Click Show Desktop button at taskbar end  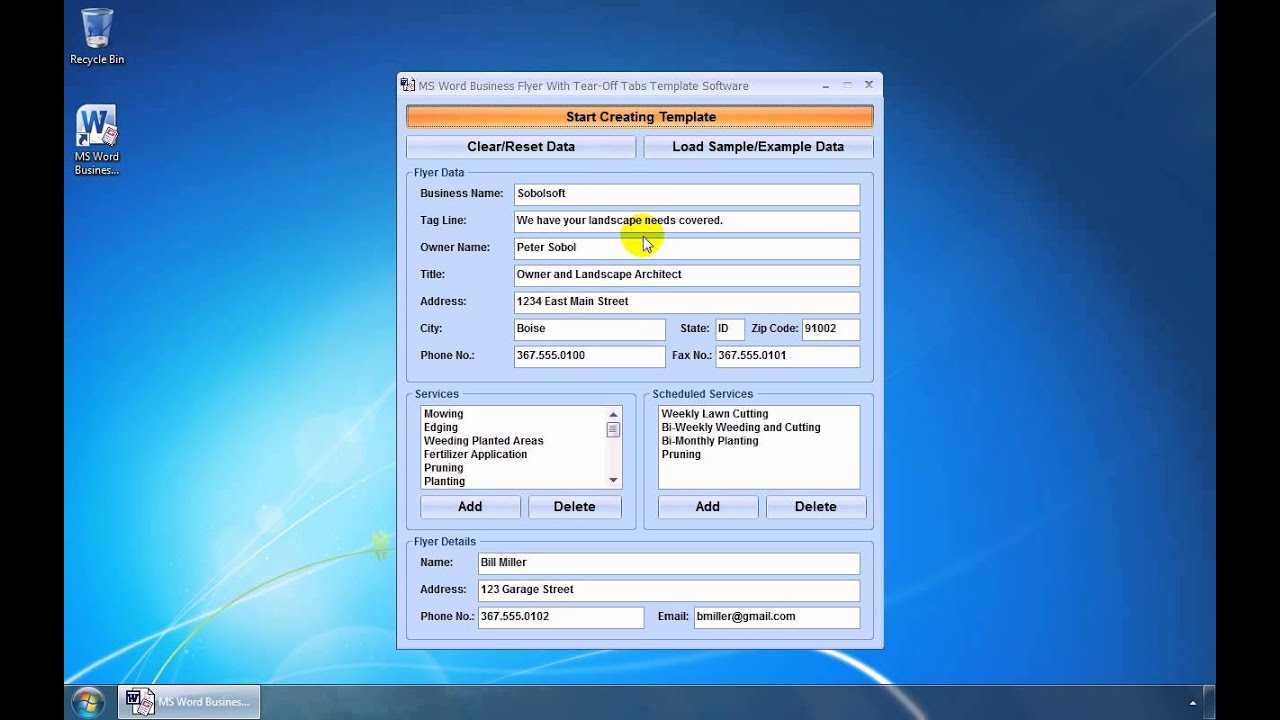tap(1211, 702)
